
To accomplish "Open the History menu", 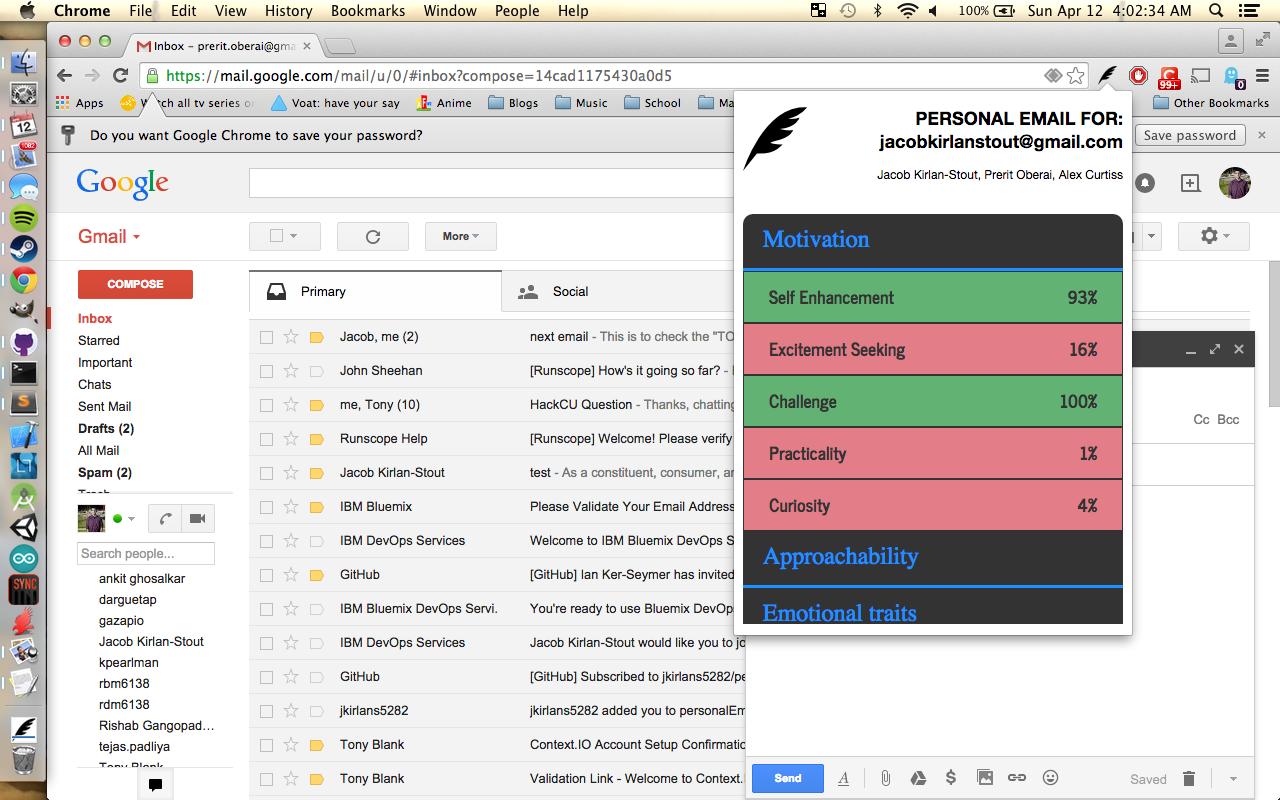I will click(x=289, y=11).
